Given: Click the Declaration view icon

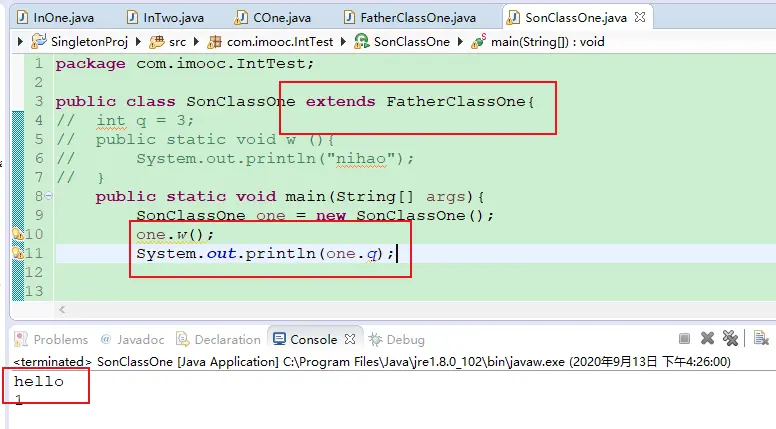Looking at the screenshot, I should click(x=183, y=339).
